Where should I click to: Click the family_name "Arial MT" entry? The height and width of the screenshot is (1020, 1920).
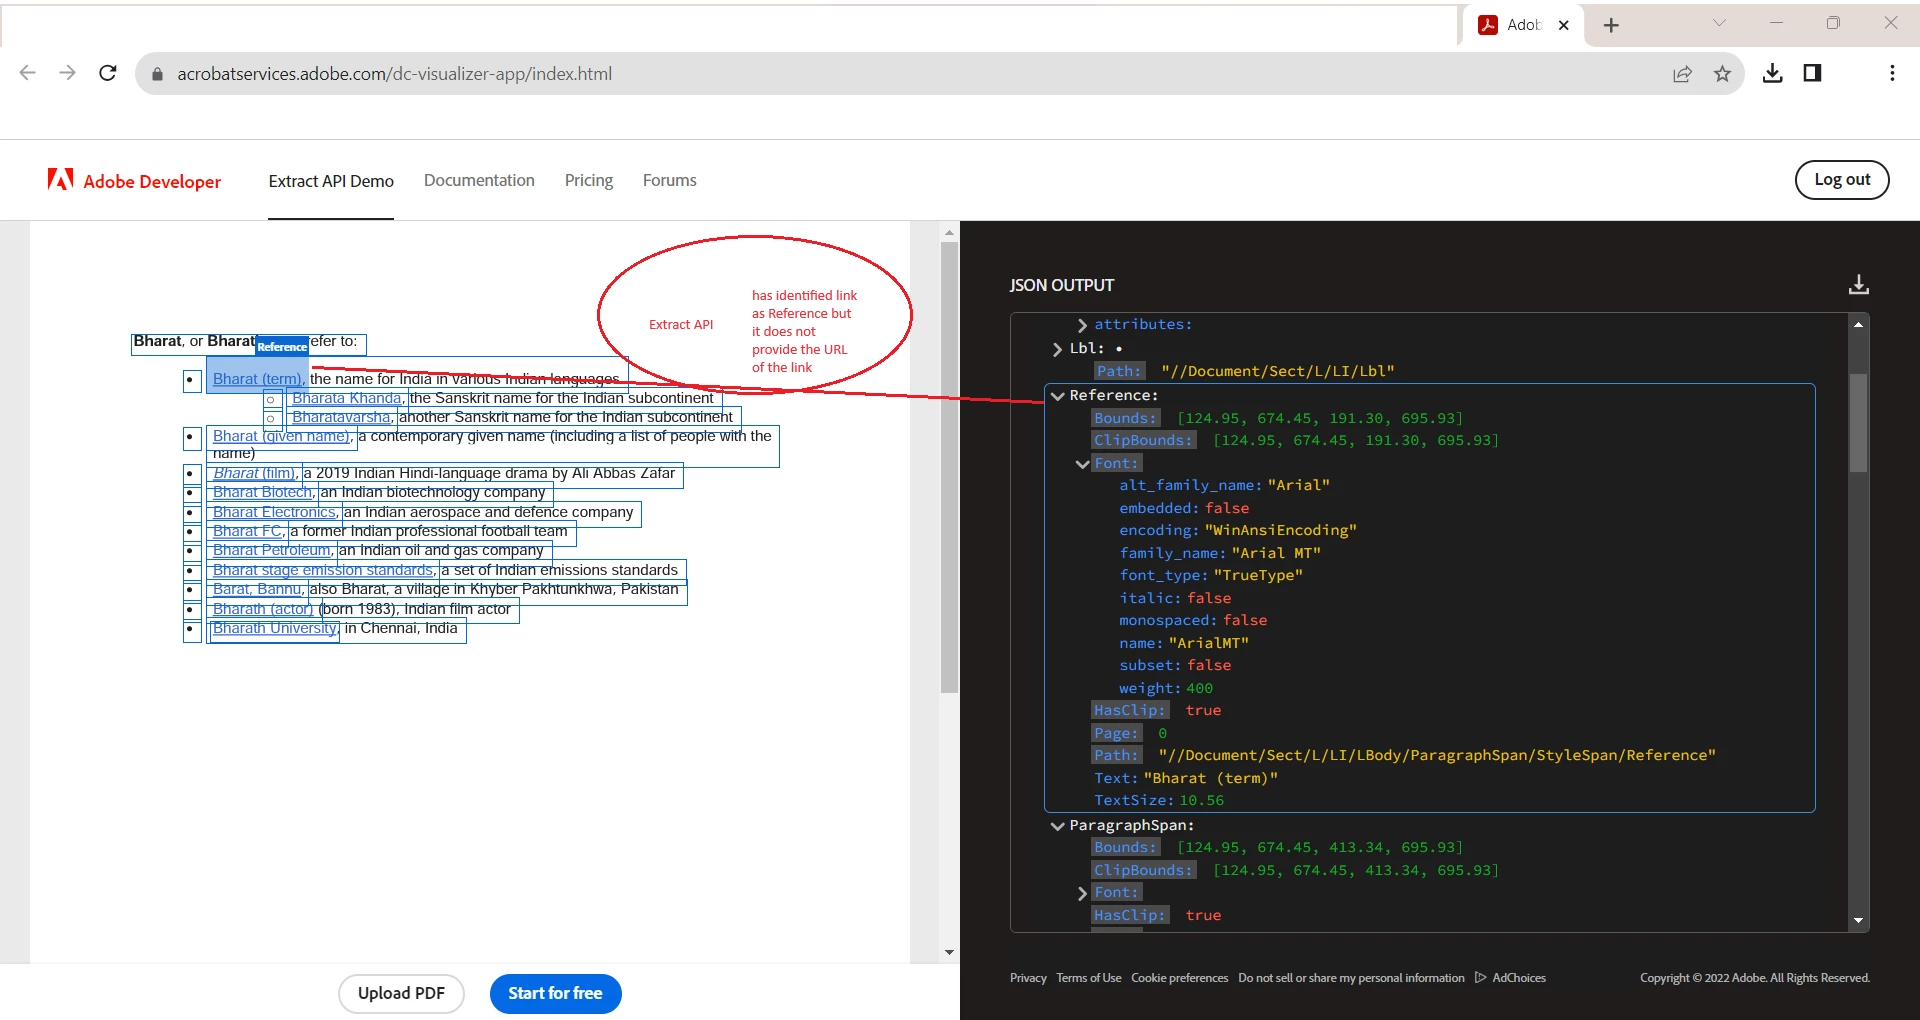(x=1220, y=553)
